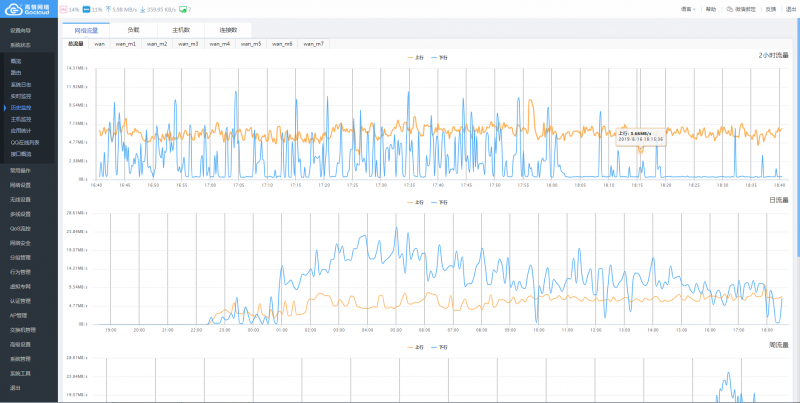Viewport: 800px width, 403px height.
Task: Click the WeChat icon beside 微信绑定
Action: point(730,9)
